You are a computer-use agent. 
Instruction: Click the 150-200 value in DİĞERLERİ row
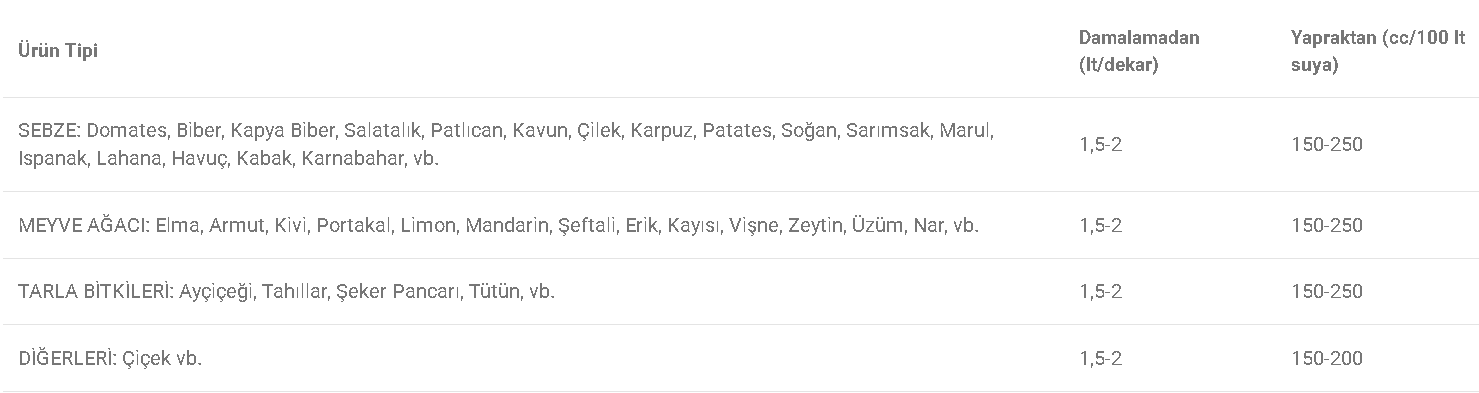(x=1327, y=358)
